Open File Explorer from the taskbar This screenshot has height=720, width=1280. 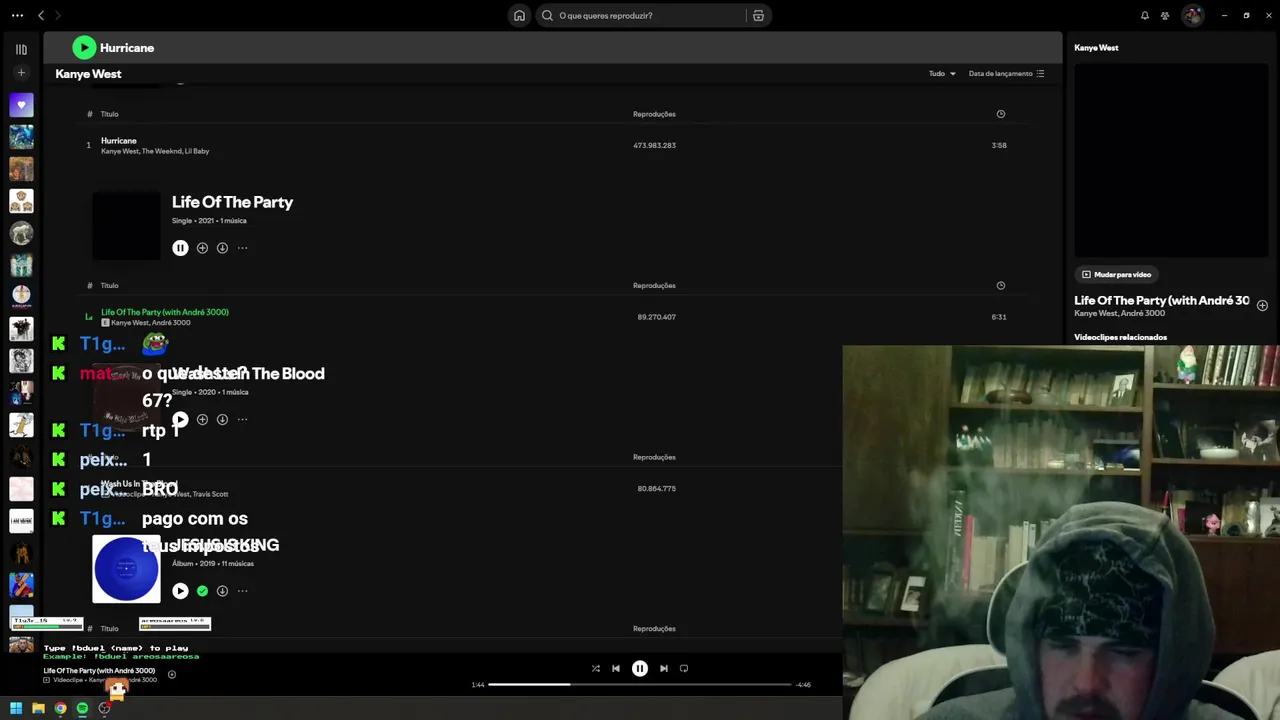(x=38, y=708)
